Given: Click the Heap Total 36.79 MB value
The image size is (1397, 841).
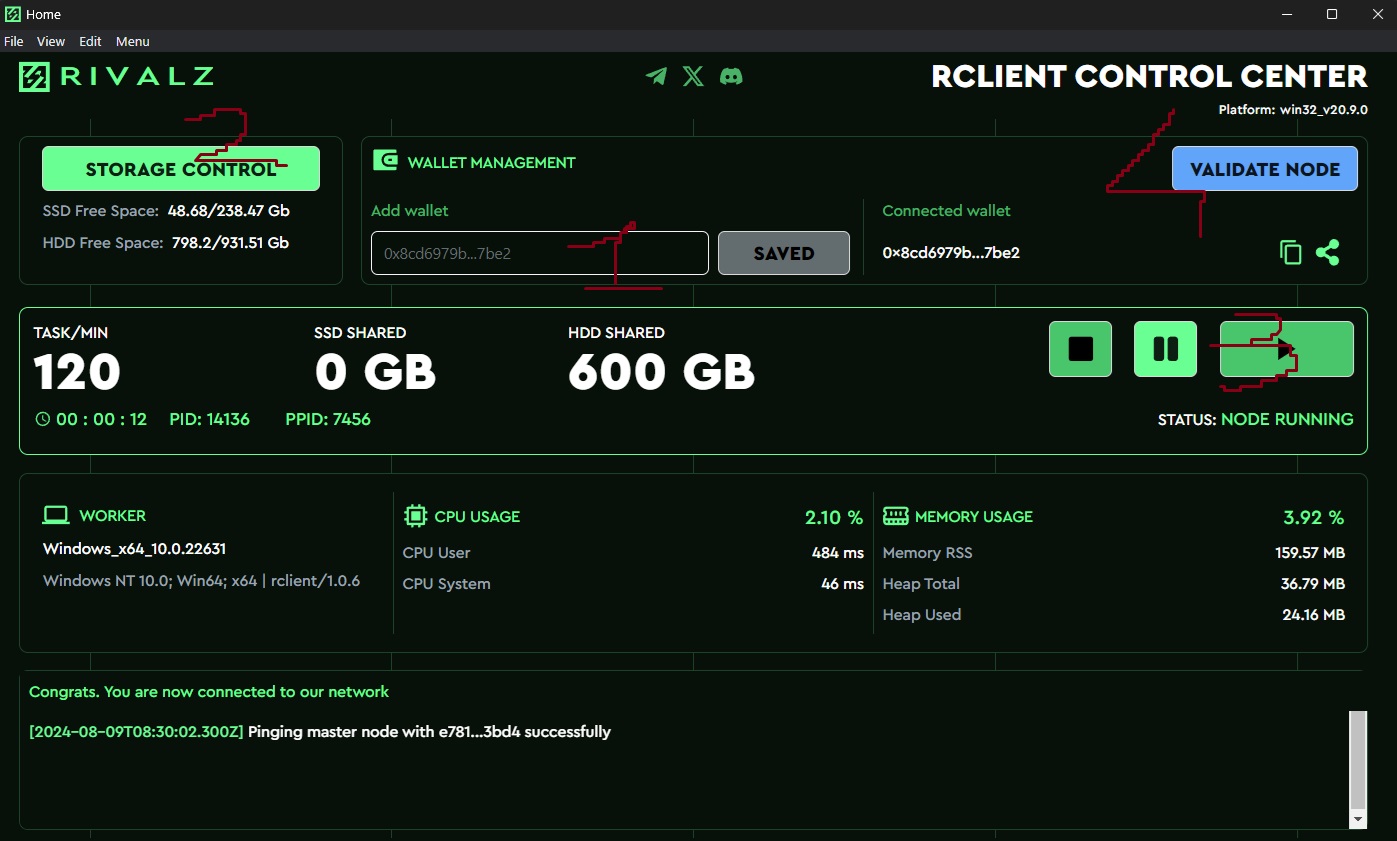Looking at the screenshot, I should pyautogui.click(x=1312, y=583).
